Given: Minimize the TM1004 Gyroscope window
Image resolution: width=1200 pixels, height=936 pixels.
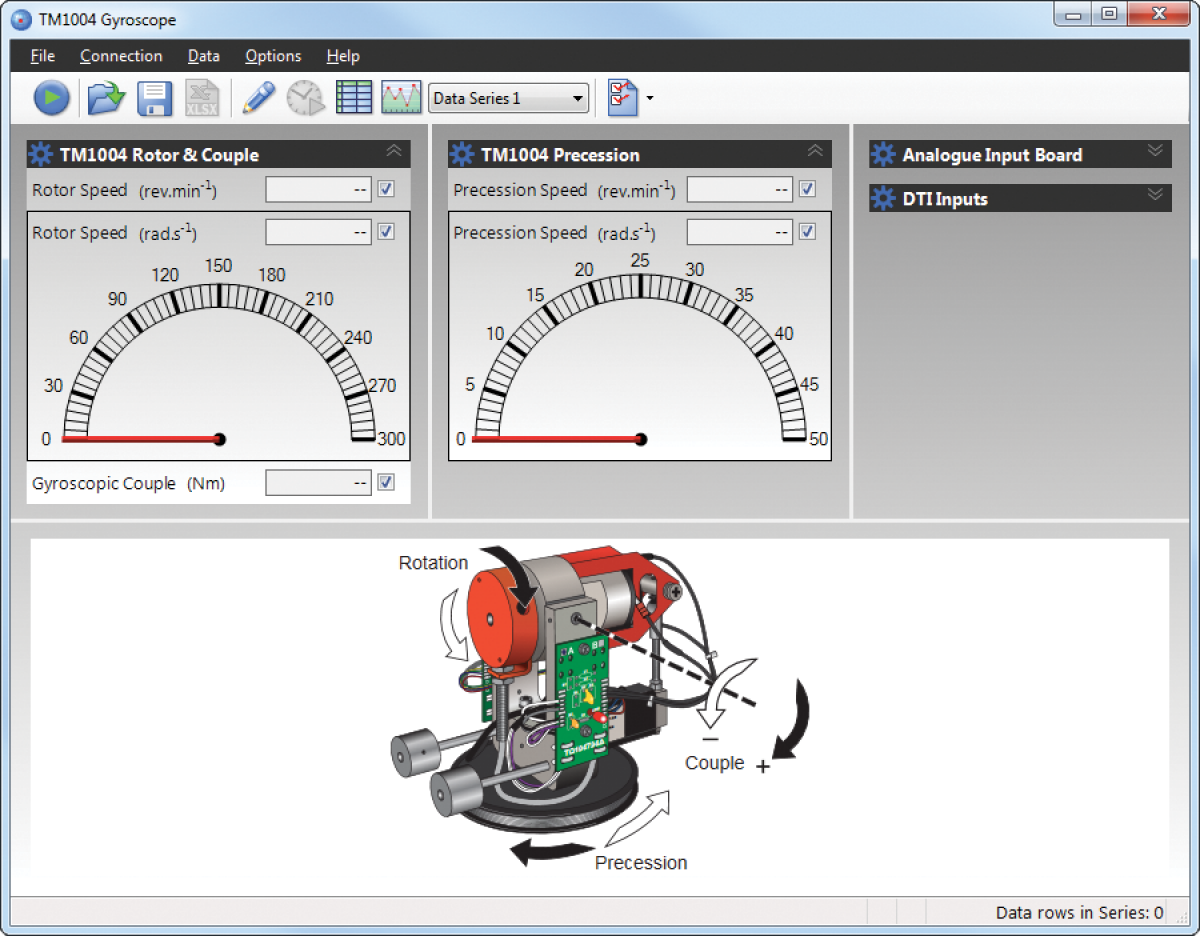Looking at the screenshot, I should click(1075, 15).
